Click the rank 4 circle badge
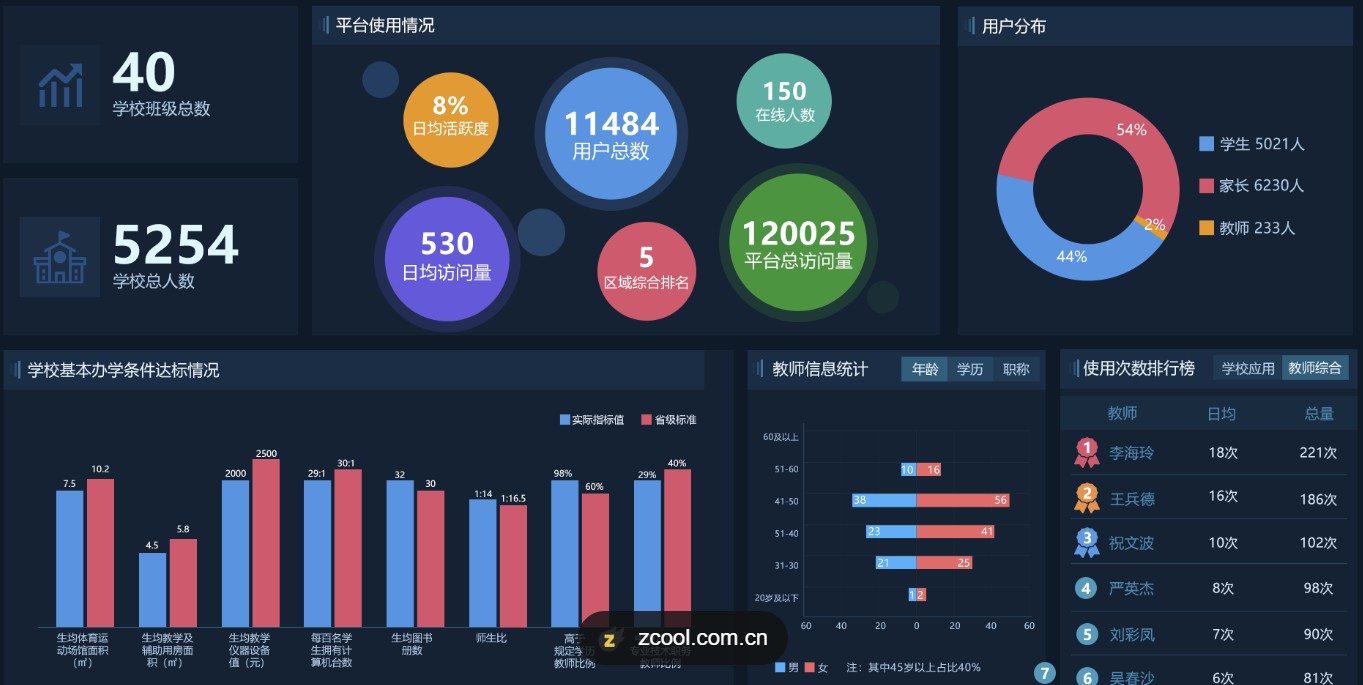 pos(1087,588)
